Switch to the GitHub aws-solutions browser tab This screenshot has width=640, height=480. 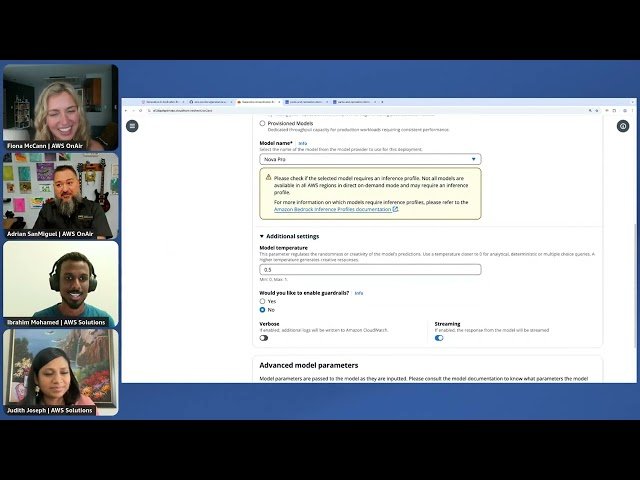tap(209, 102)
